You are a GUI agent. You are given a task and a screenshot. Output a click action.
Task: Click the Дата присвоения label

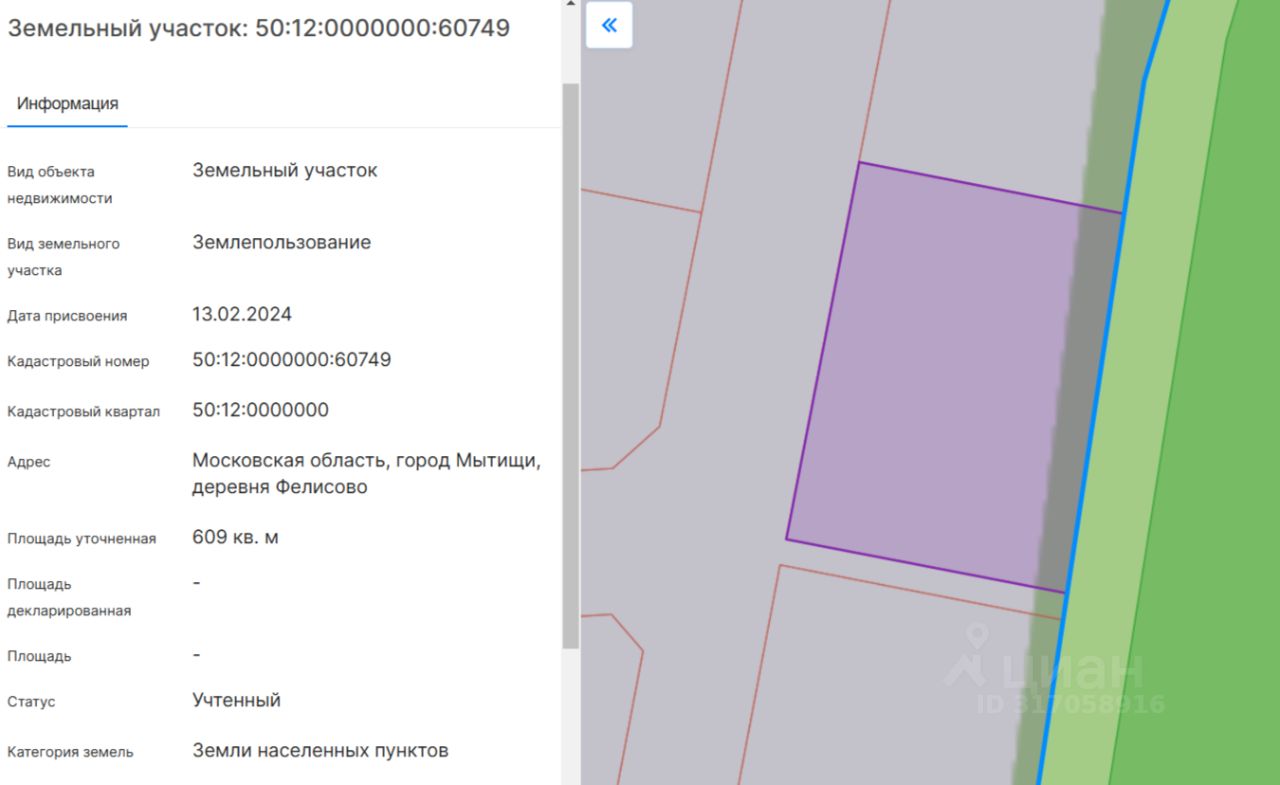67,315
